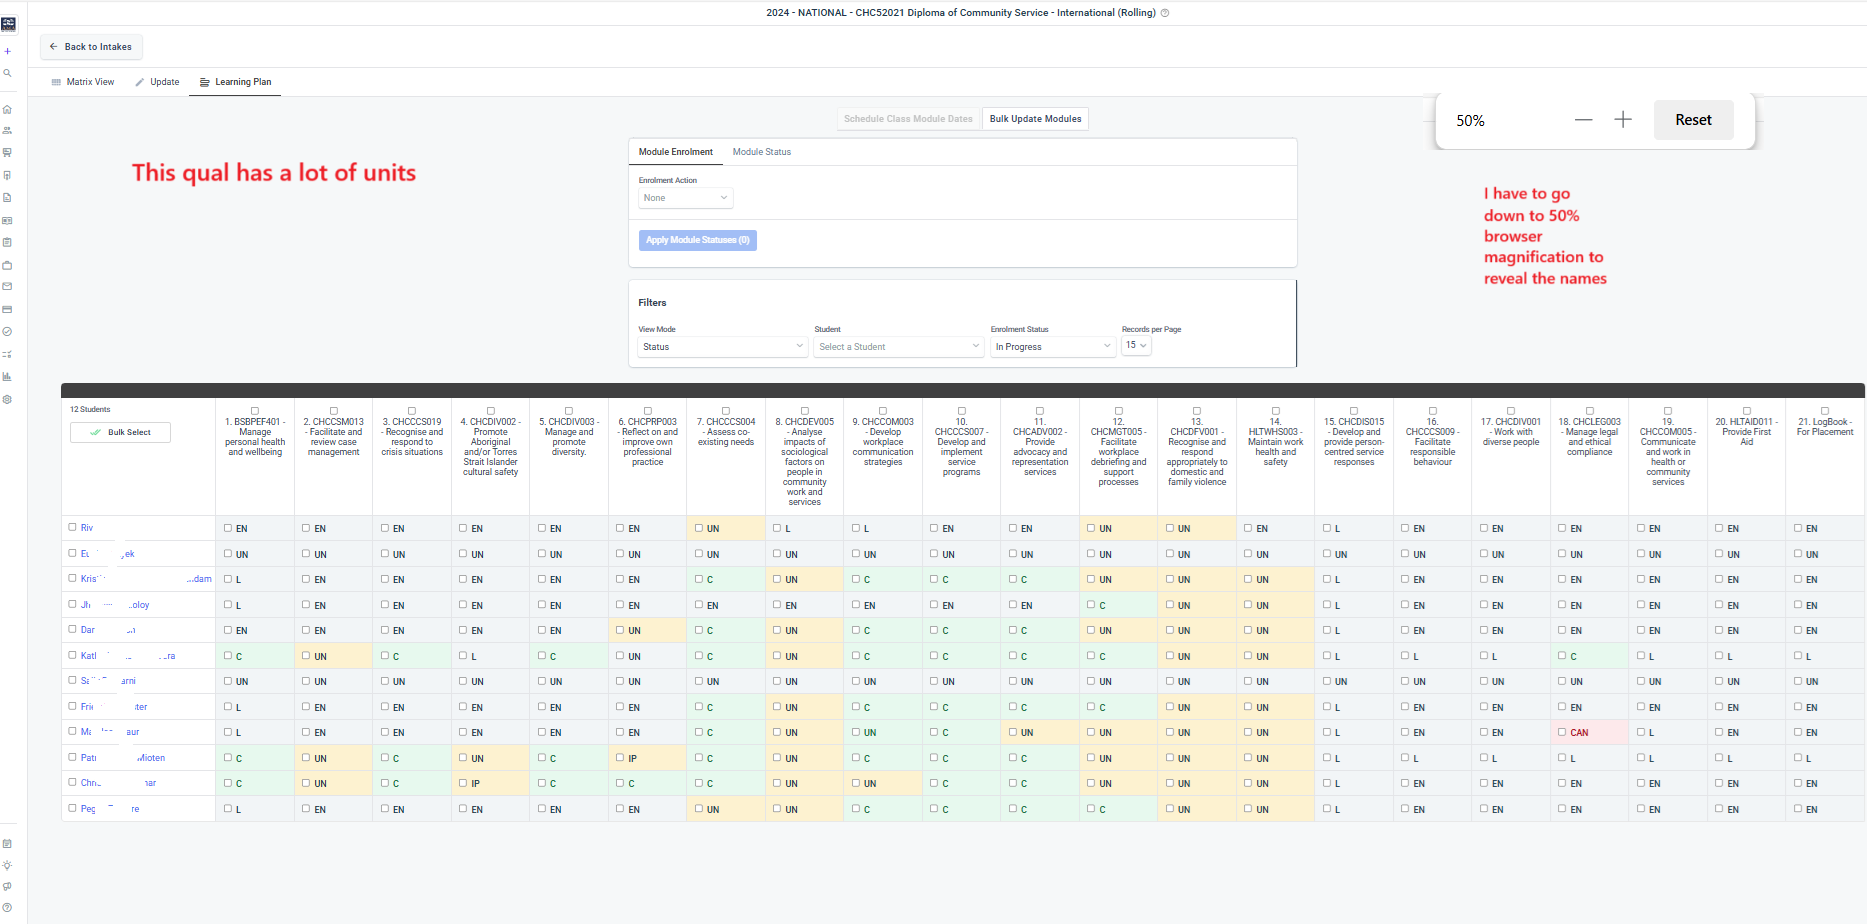Open the bar chart reports icon
This screenshot has width=1867, height=924.
[7, 377]
